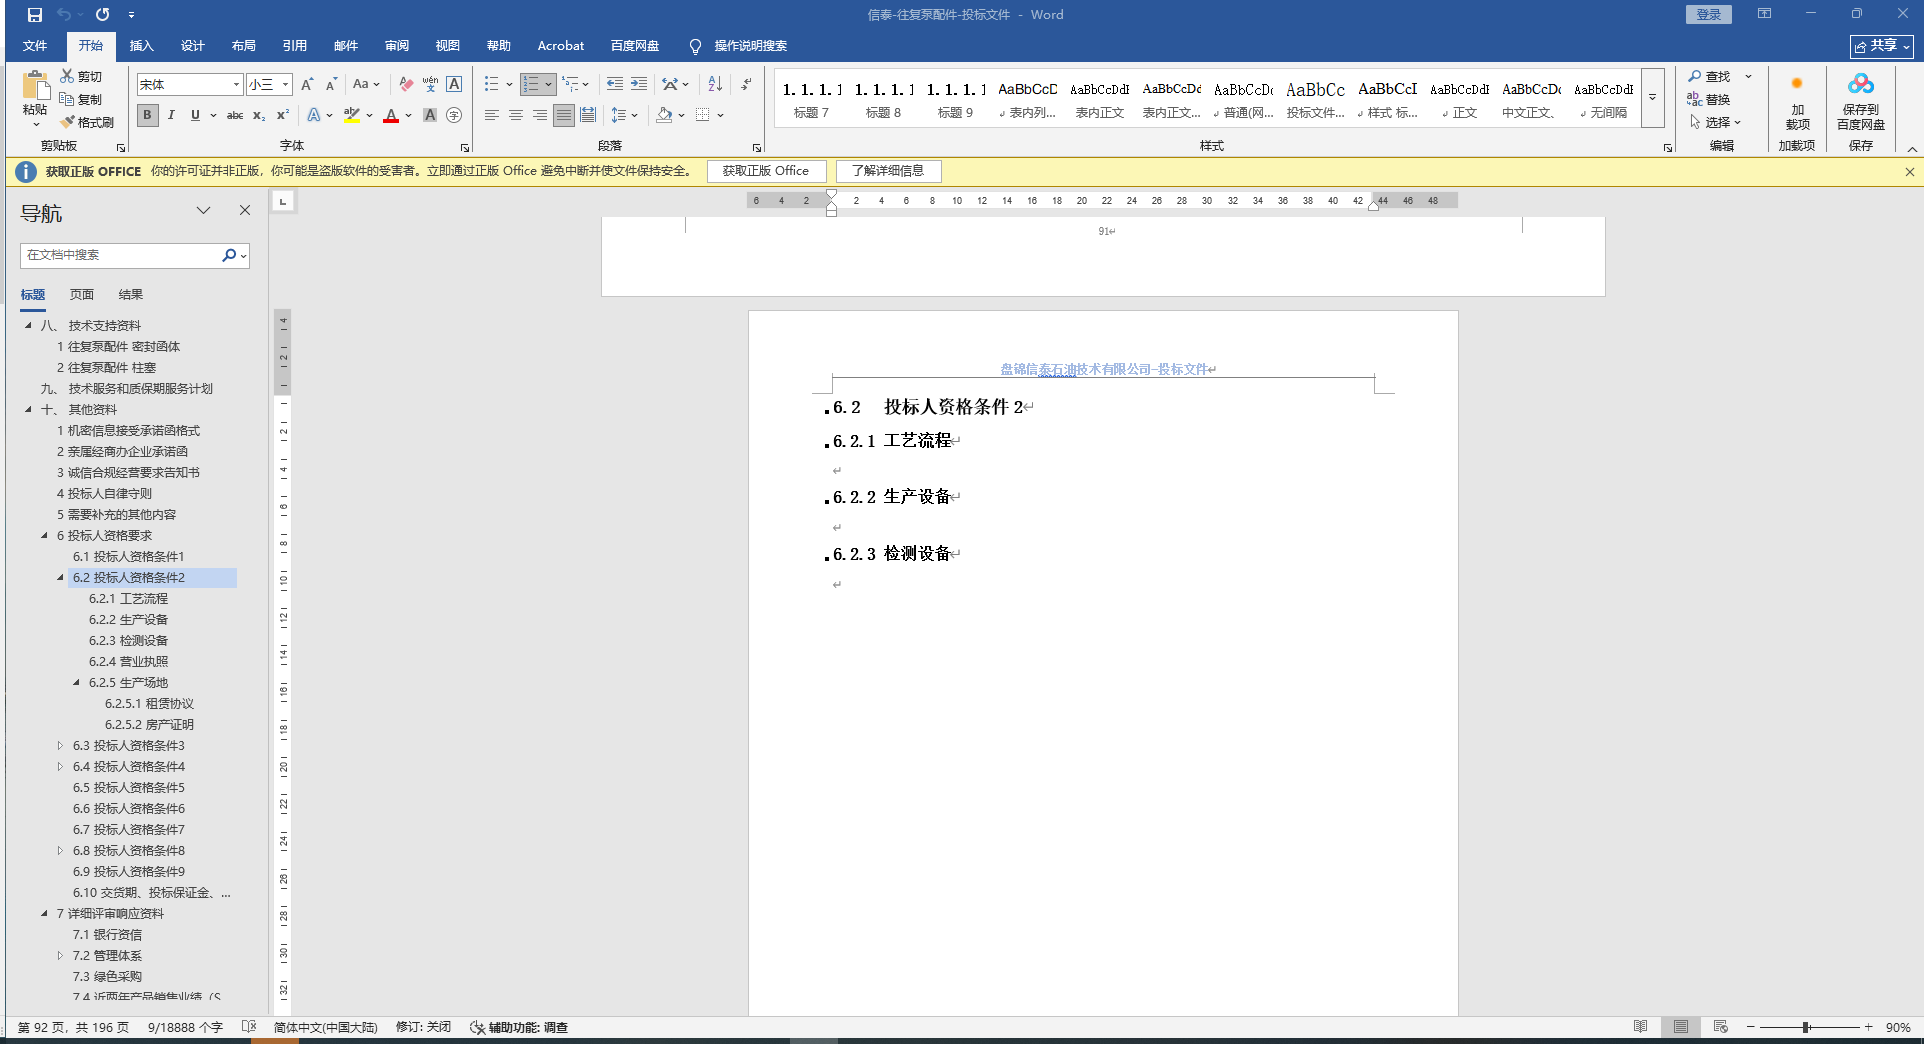The image size is (1924, 1044).
Task: Open the line spacing dropdown
Action: click(624, 116)
